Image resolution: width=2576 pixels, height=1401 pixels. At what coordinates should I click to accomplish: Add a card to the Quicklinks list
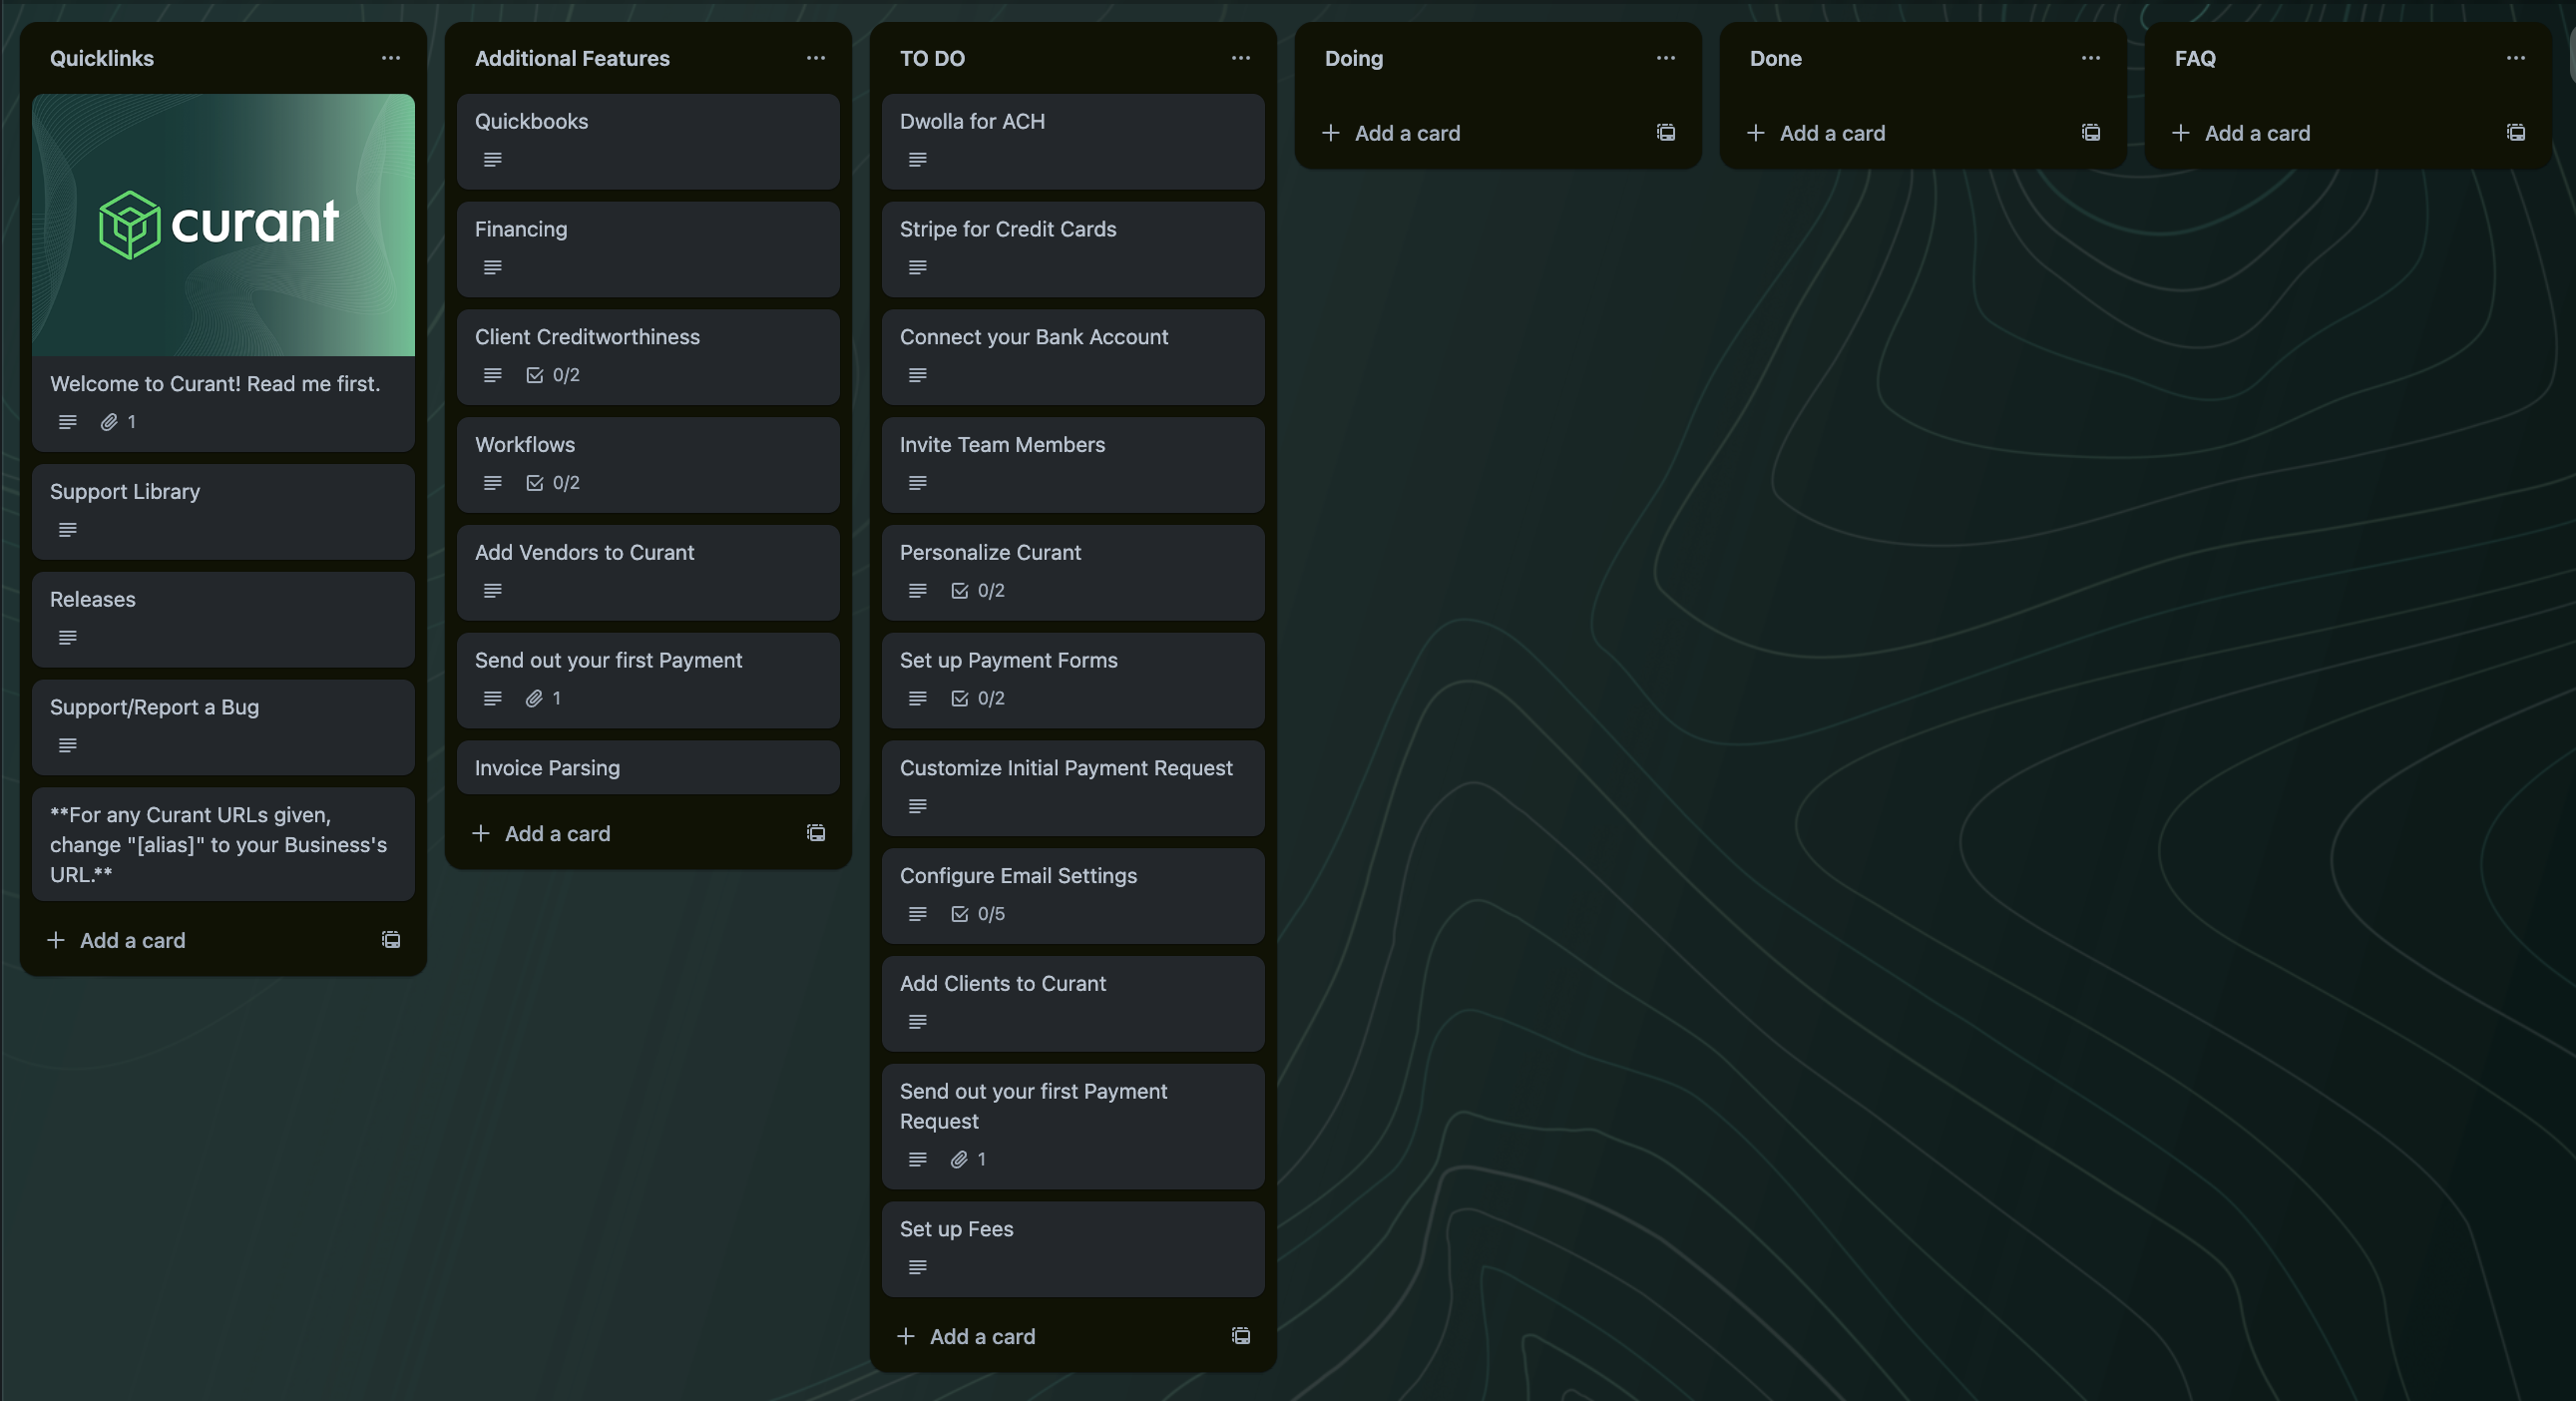200,940
